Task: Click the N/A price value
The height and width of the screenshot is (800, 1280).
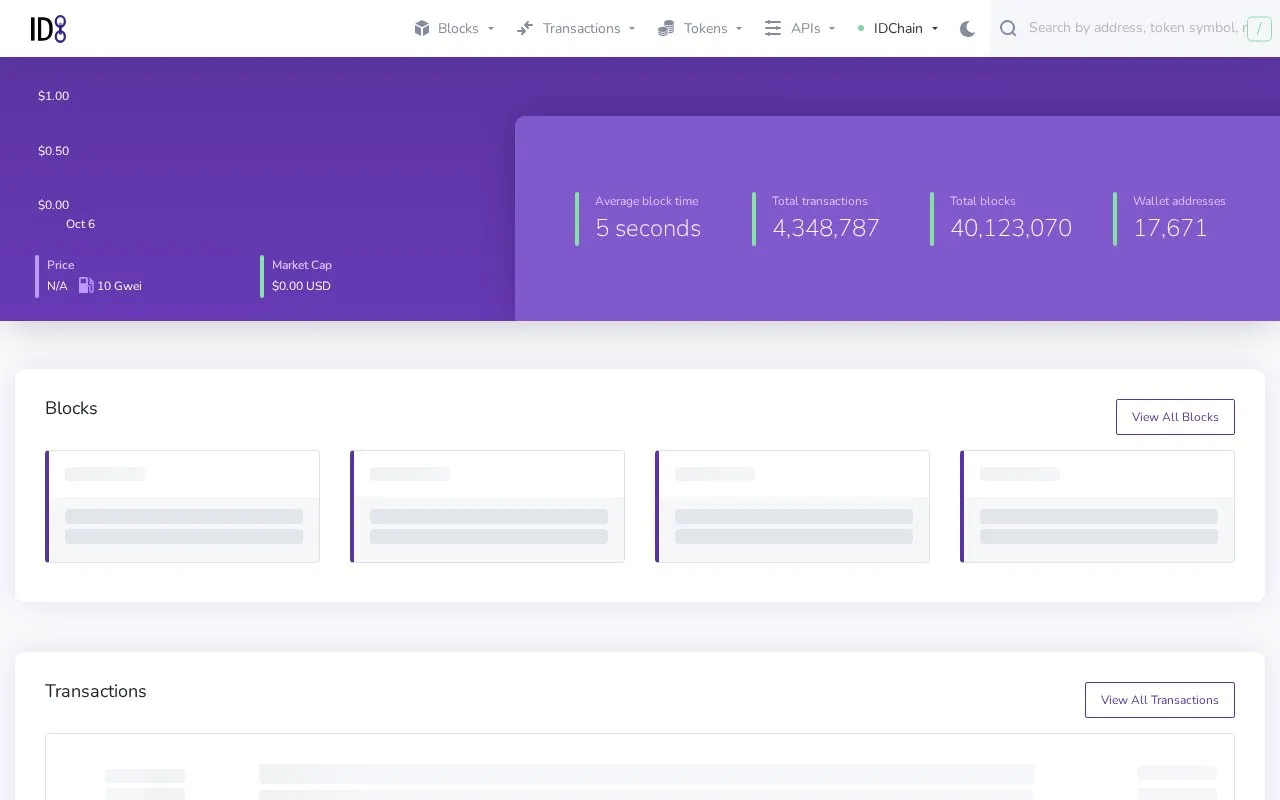Action: [57, 286]
